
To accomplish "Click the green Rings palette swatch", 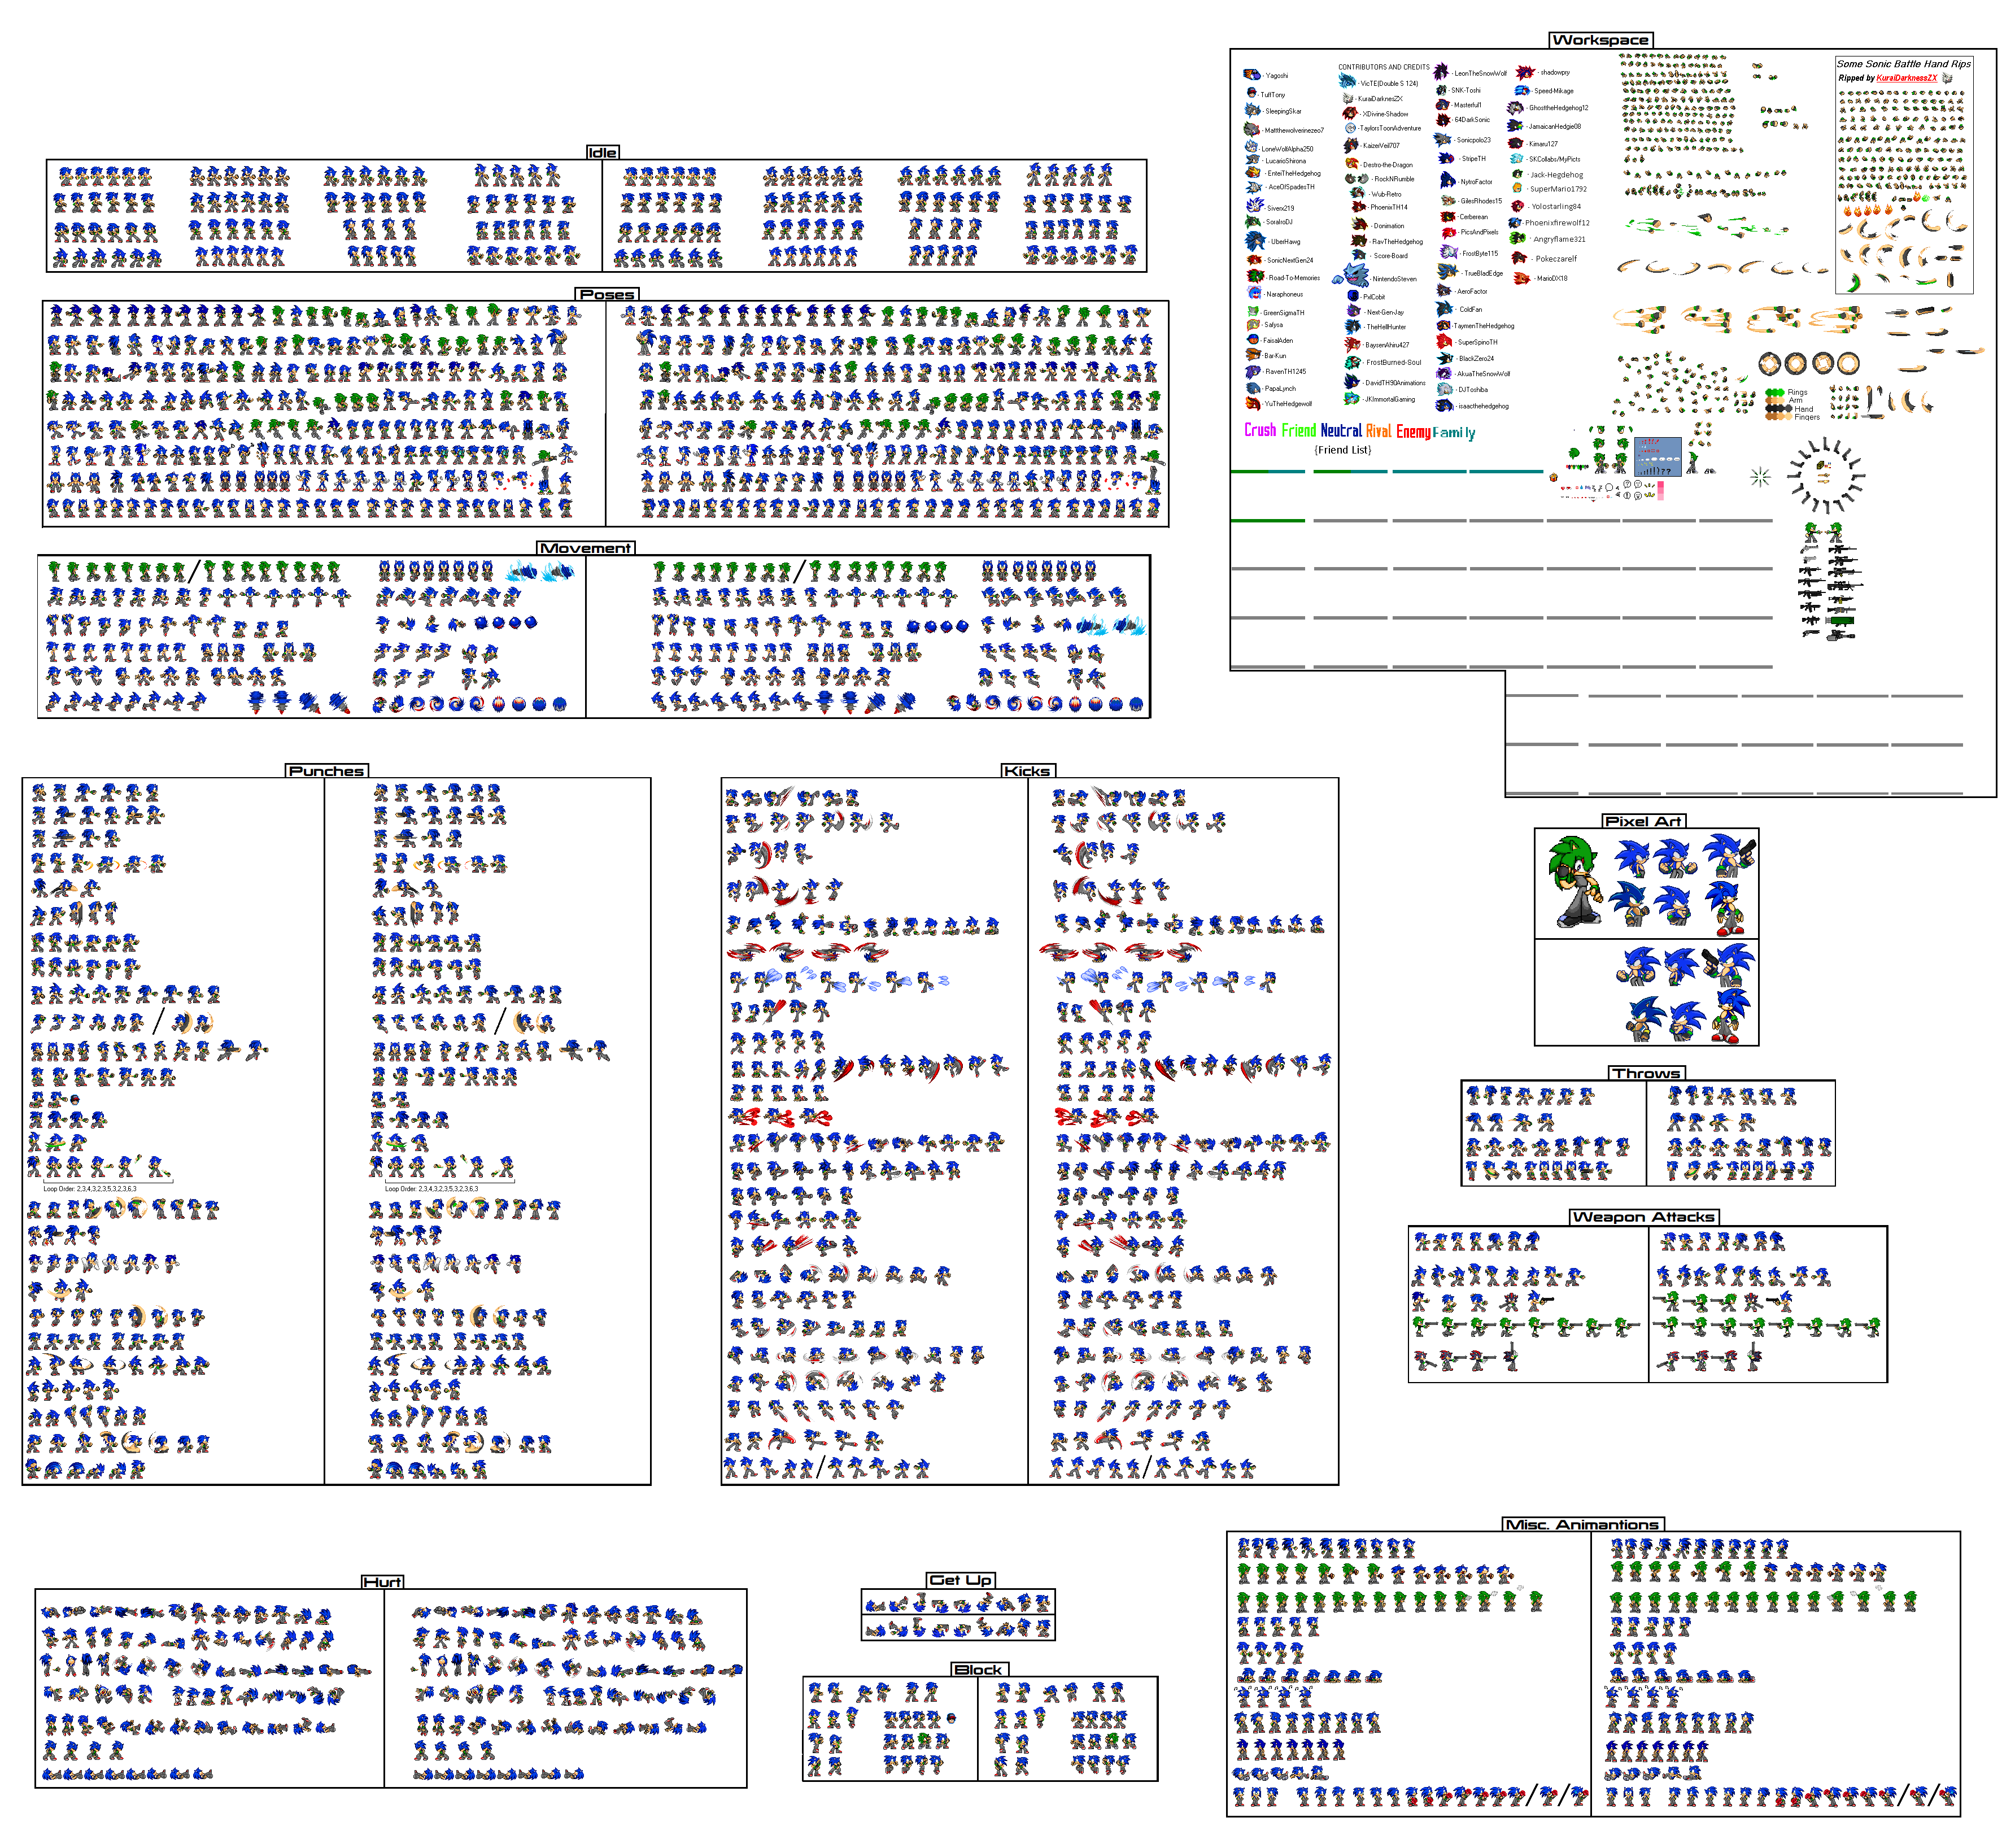I will pyautogui.click(x=1774, y=392).
